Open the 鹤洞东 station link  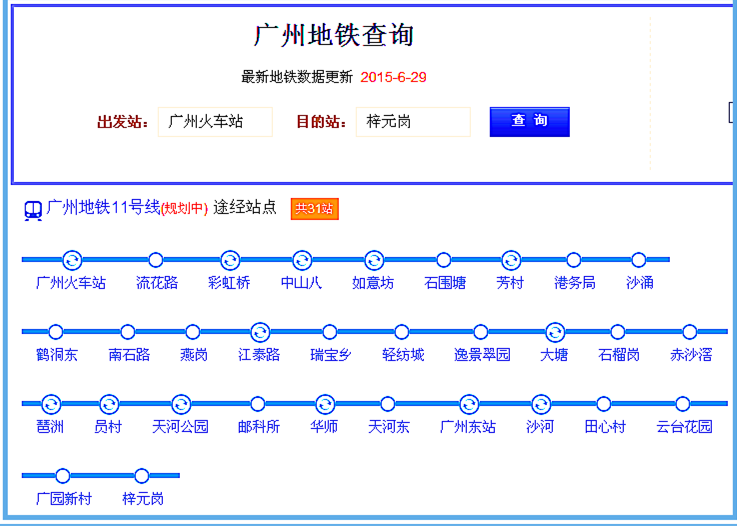pos(57,355)
